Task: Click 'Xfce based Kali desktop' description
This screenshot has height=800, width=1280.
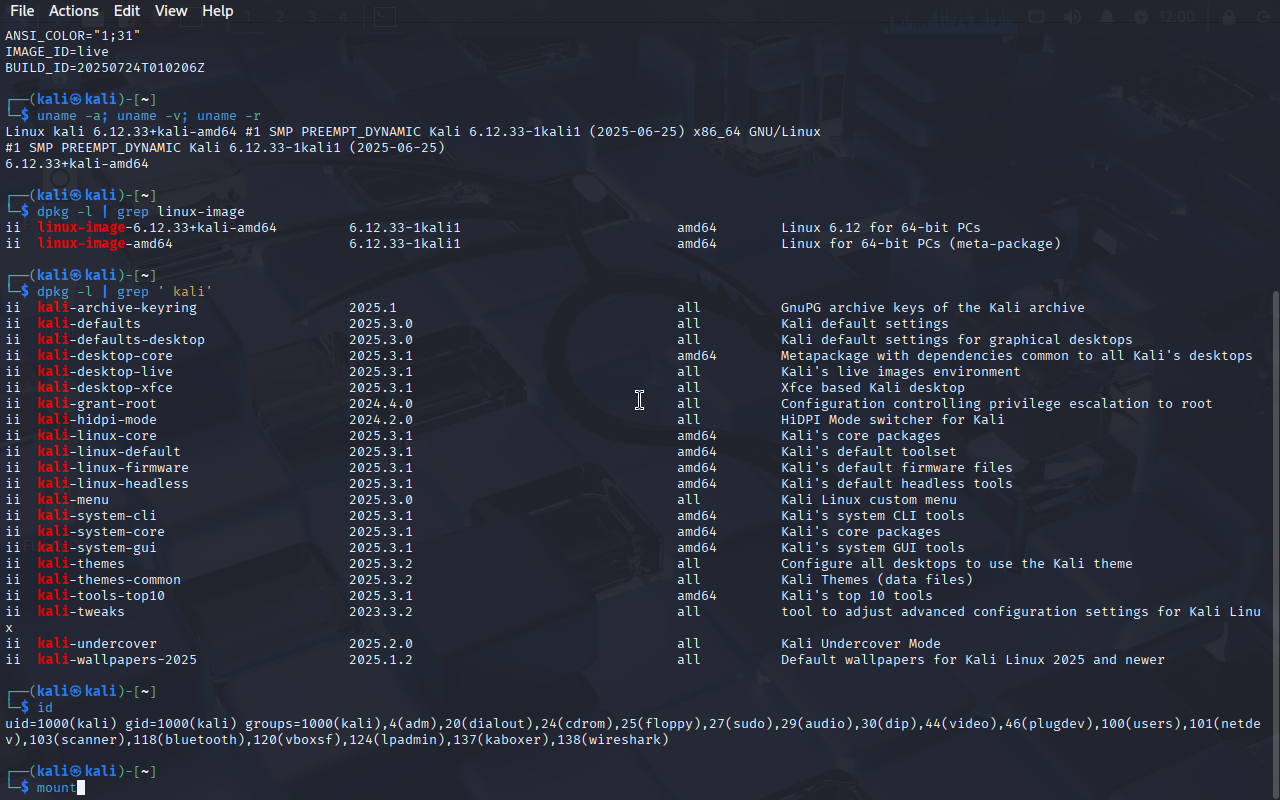Action: coord(873,388)
